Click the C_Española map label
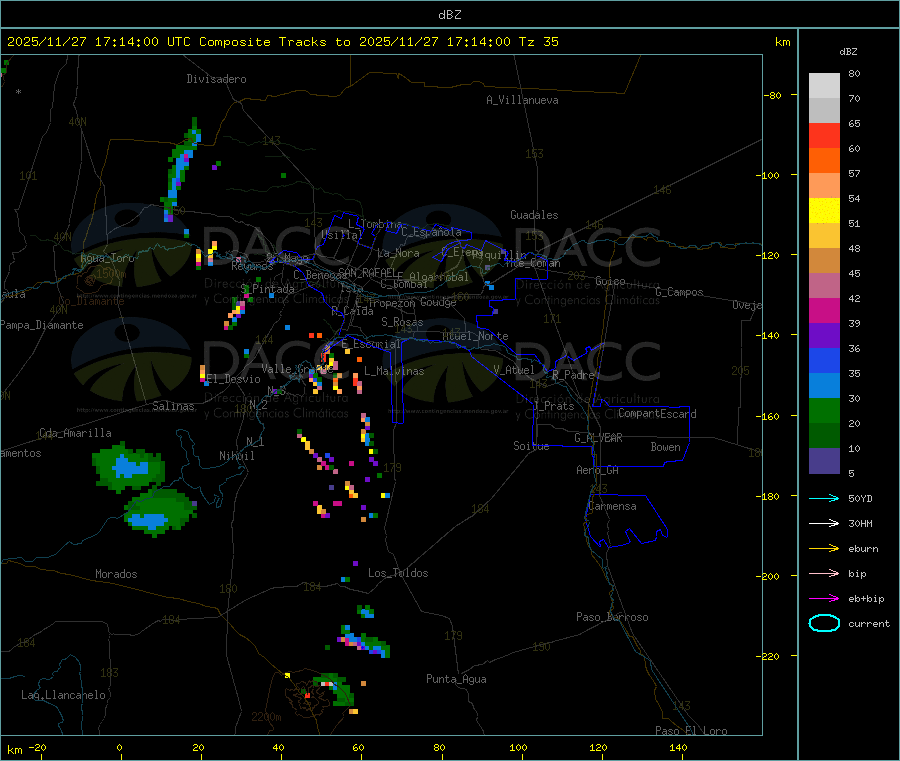The width and height of the screenshot is (900, 761). (x=431, y=232)
